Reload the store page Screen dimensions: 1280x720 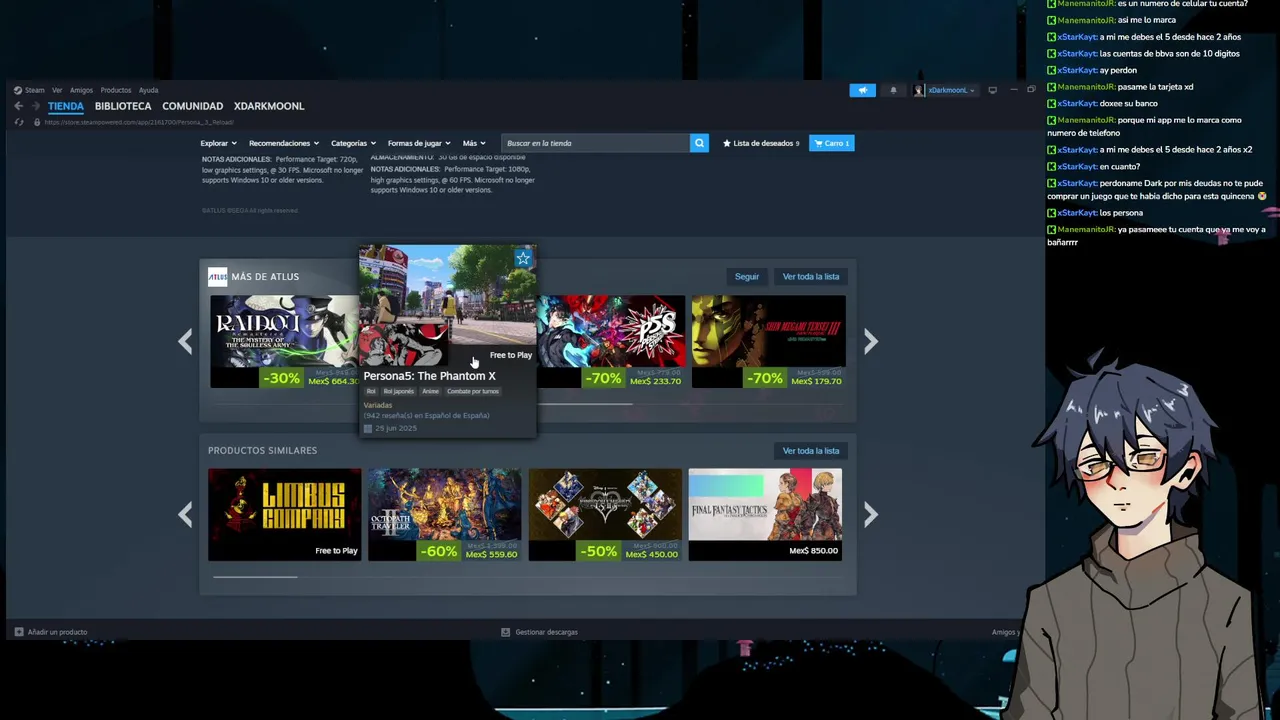19,122
